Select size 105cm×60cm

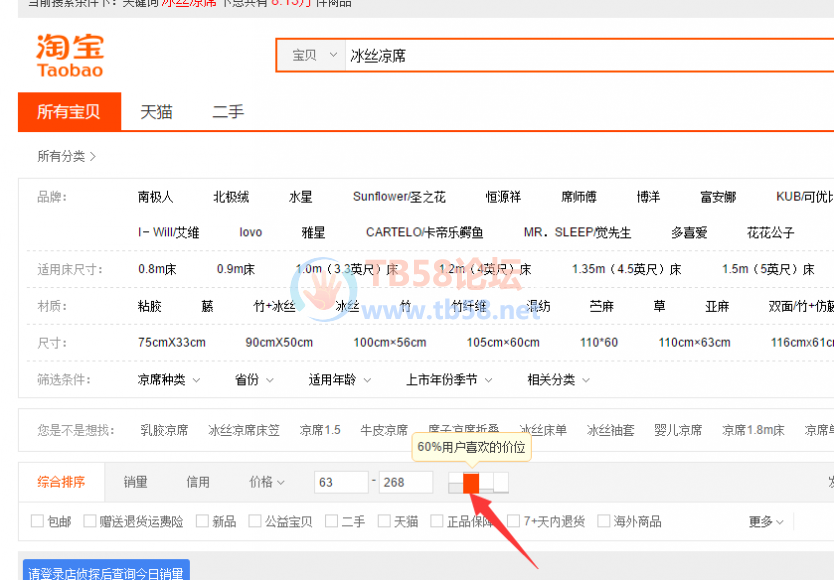coord(503,343)
